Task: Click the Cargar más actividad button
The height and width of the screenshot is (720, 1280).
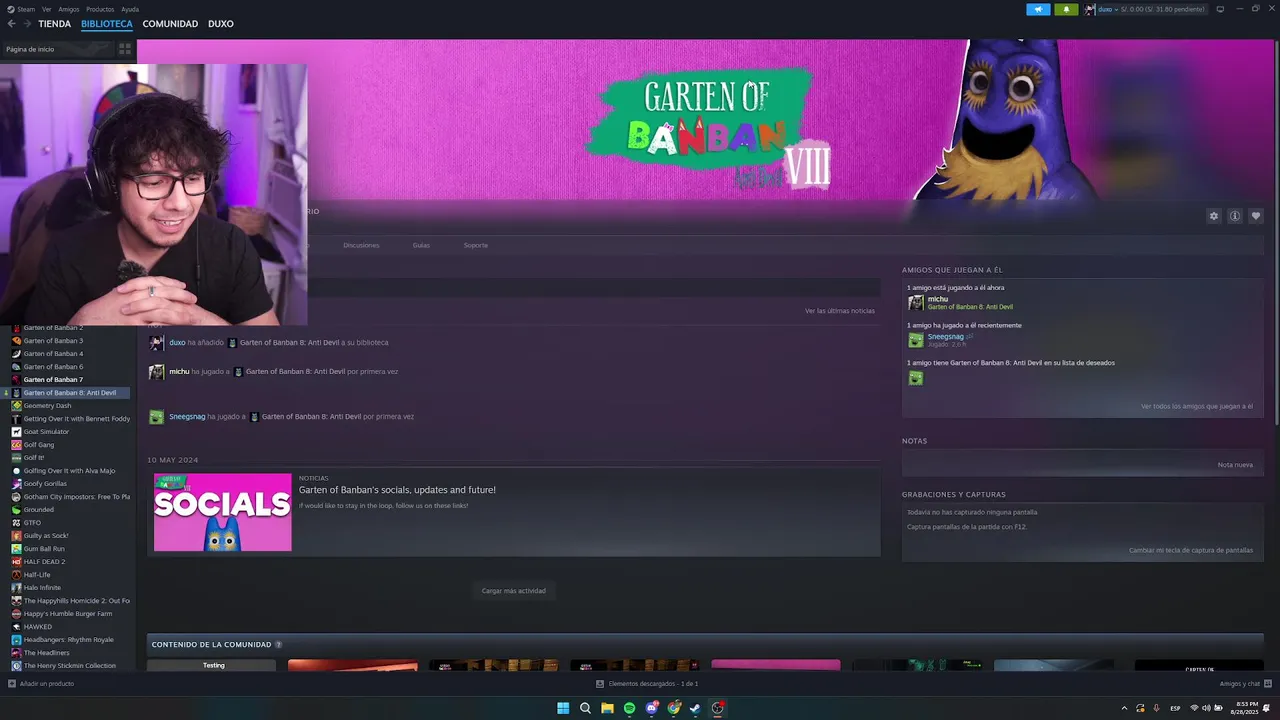Action: [x=514, y=591]
